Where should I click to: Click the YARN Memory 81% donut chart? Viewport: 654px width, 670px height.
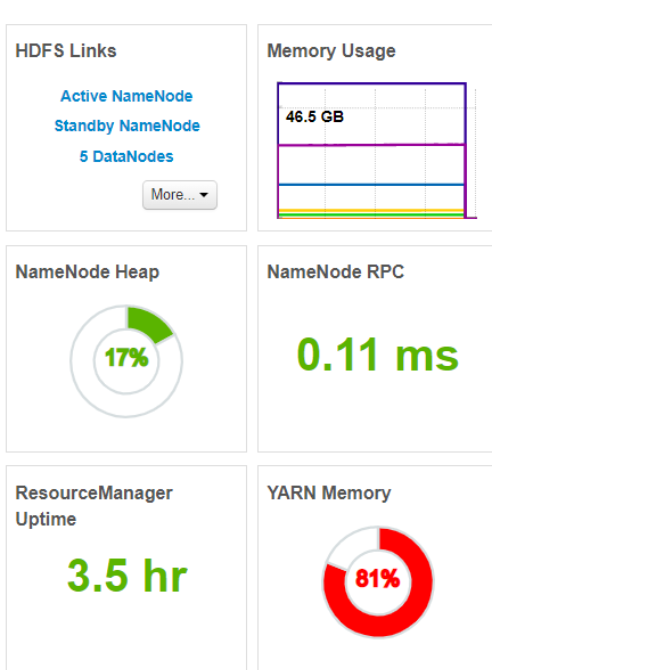(378, 581)
